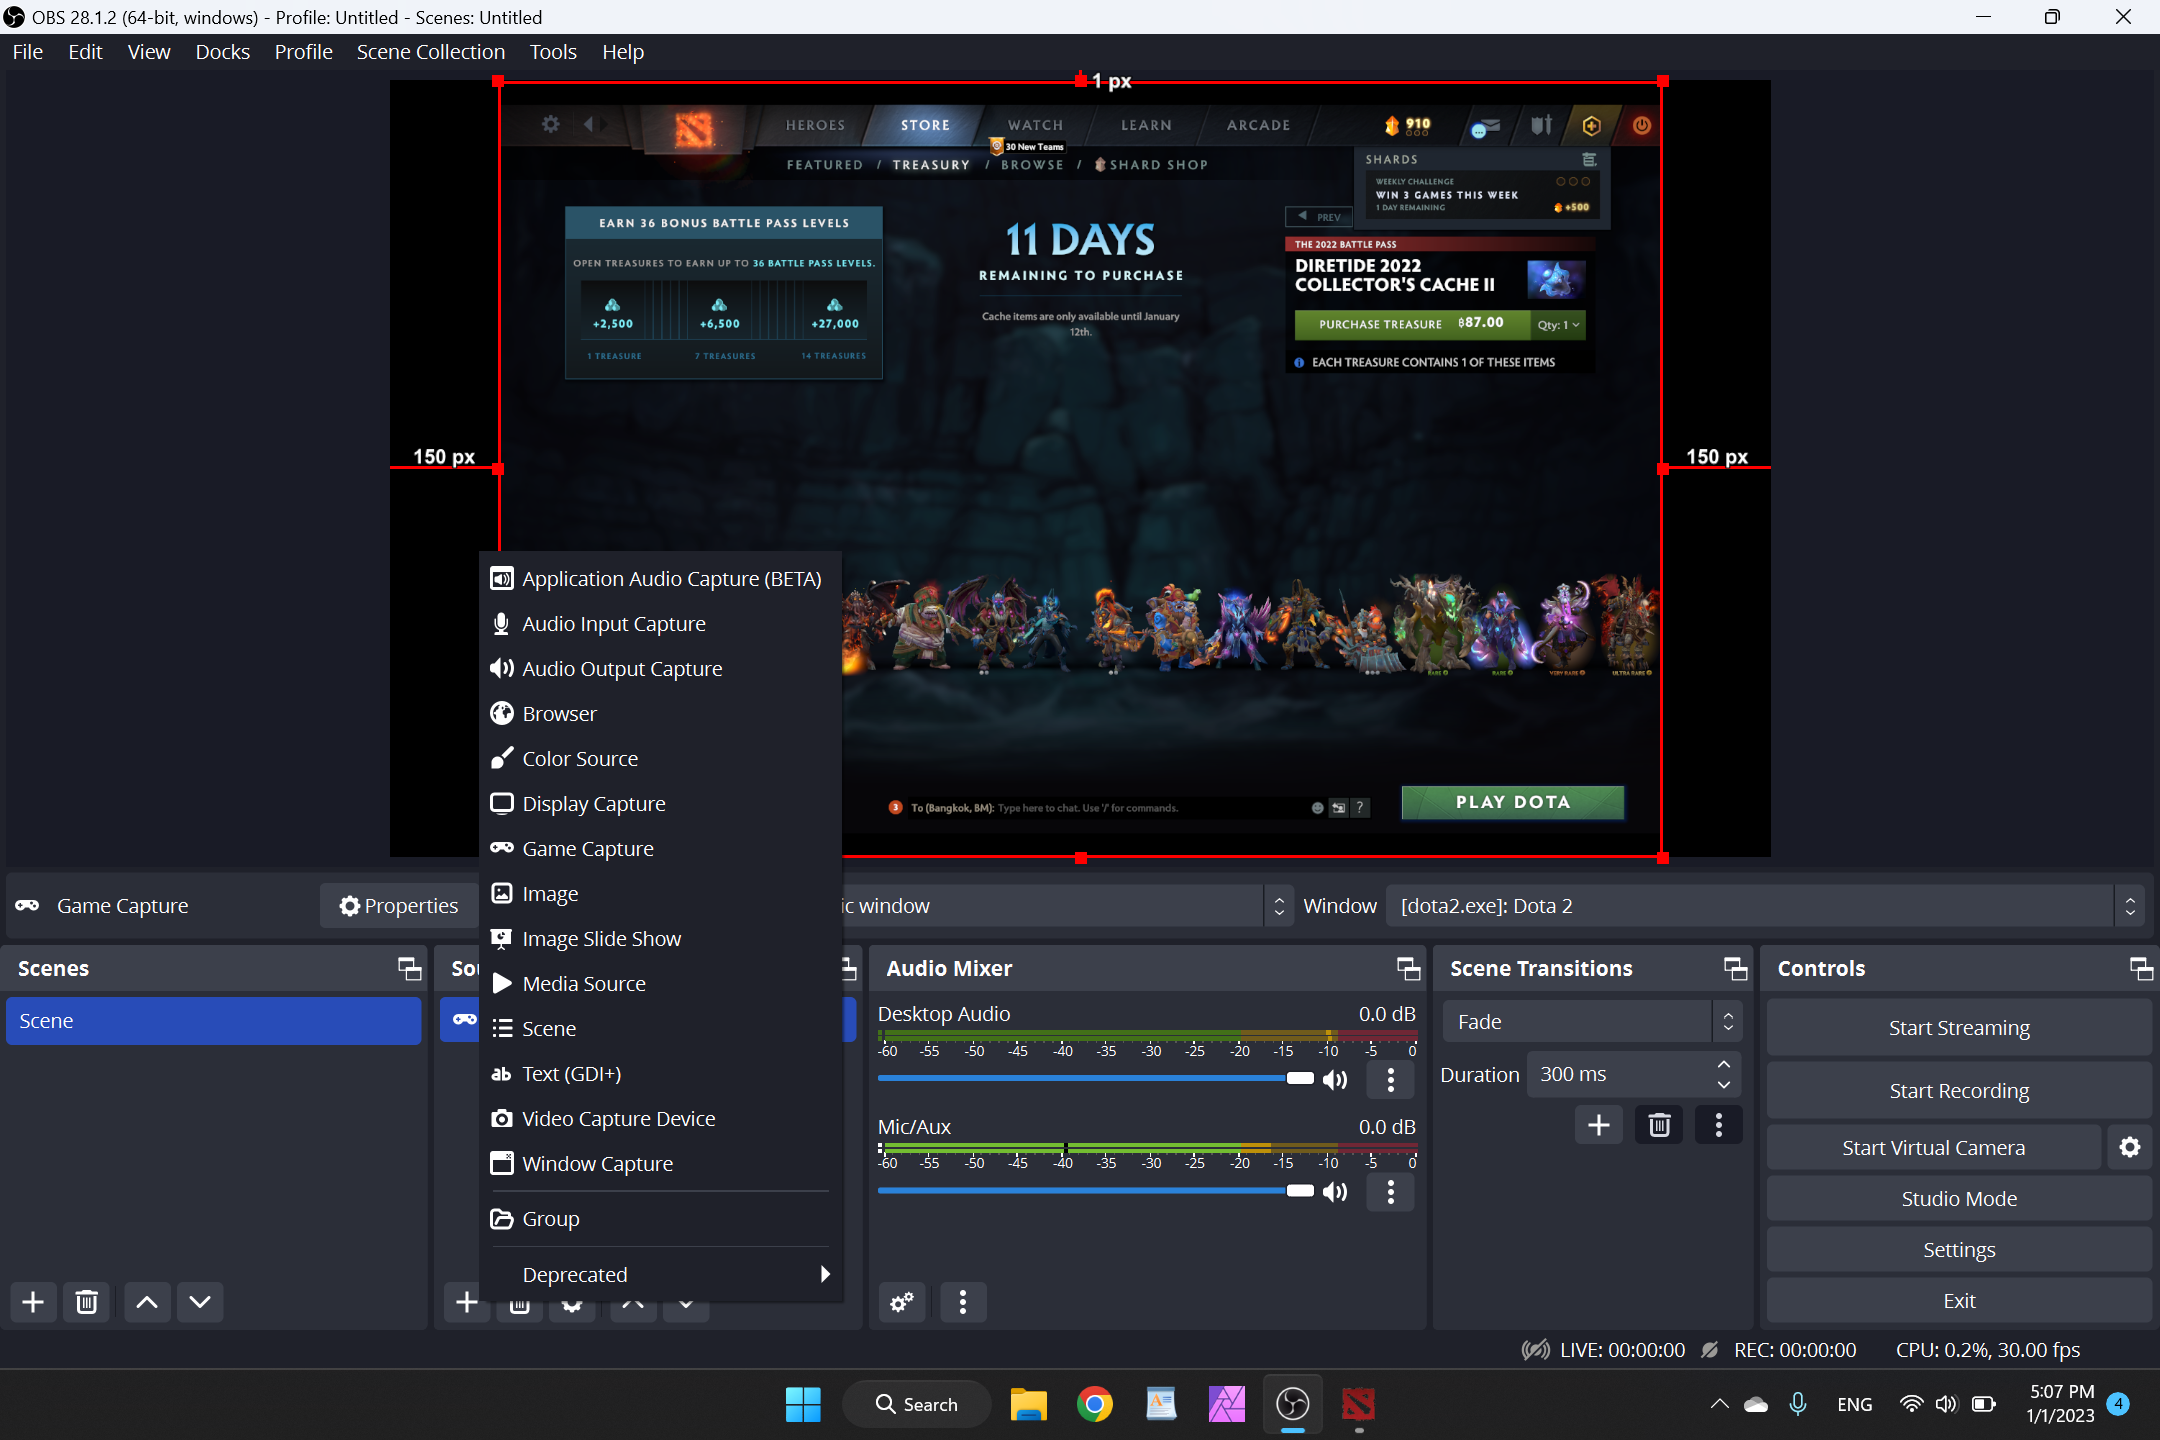Enable Studio Mode

point(1959,1199)
